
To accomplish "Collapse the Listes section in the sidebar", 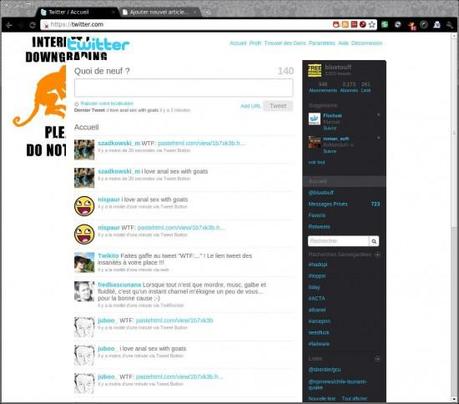I will click(x=378, y=359).
